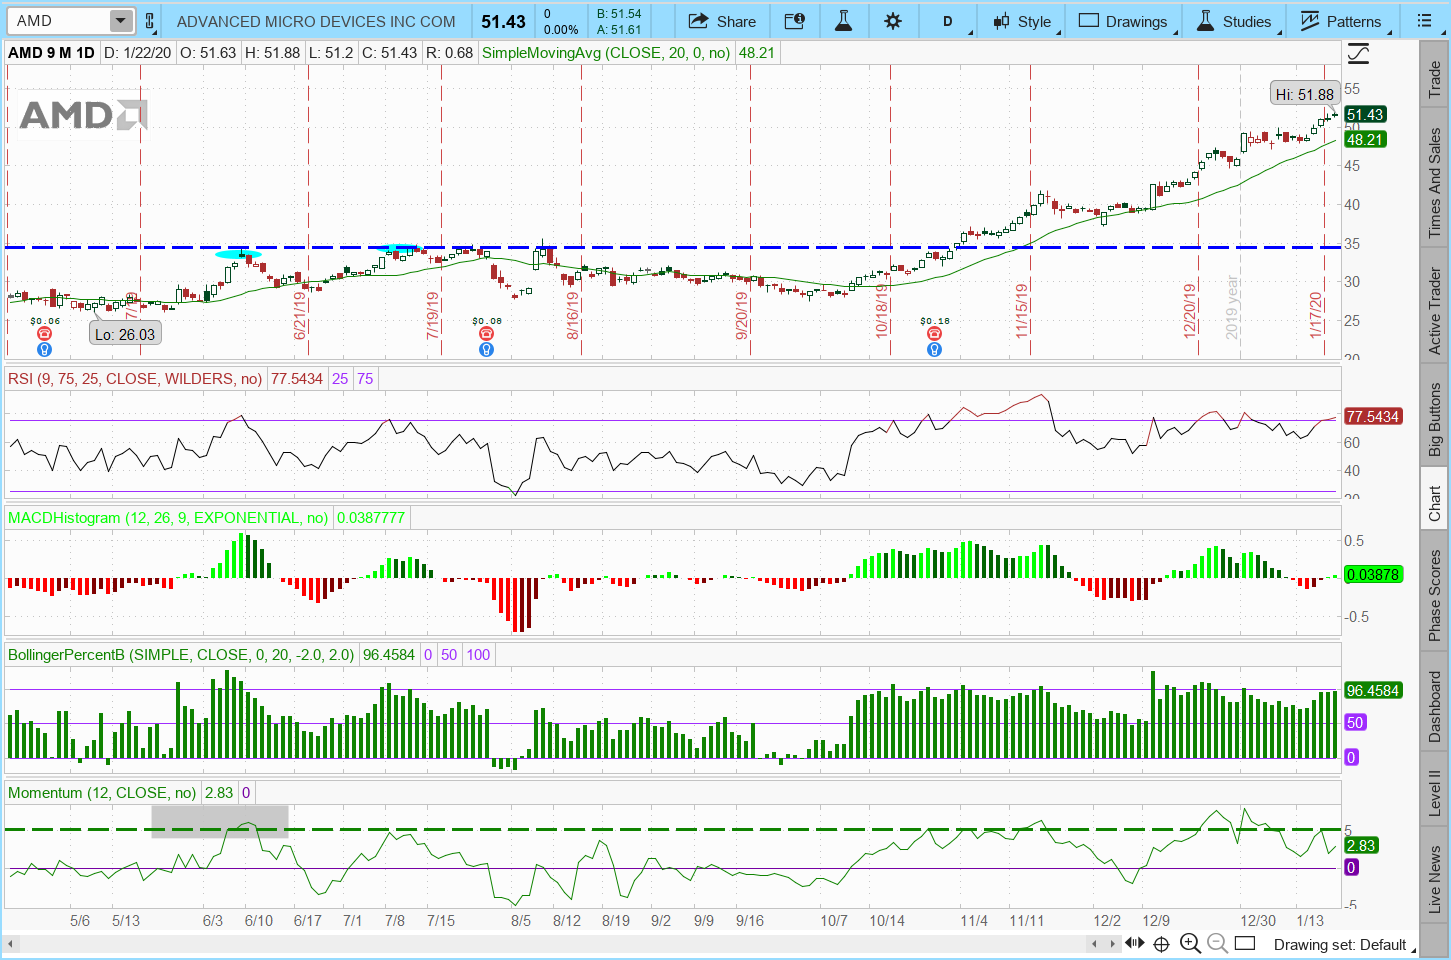
Task: Click the horizontal scrollbar right arrow
Action: pos(1112,943)
